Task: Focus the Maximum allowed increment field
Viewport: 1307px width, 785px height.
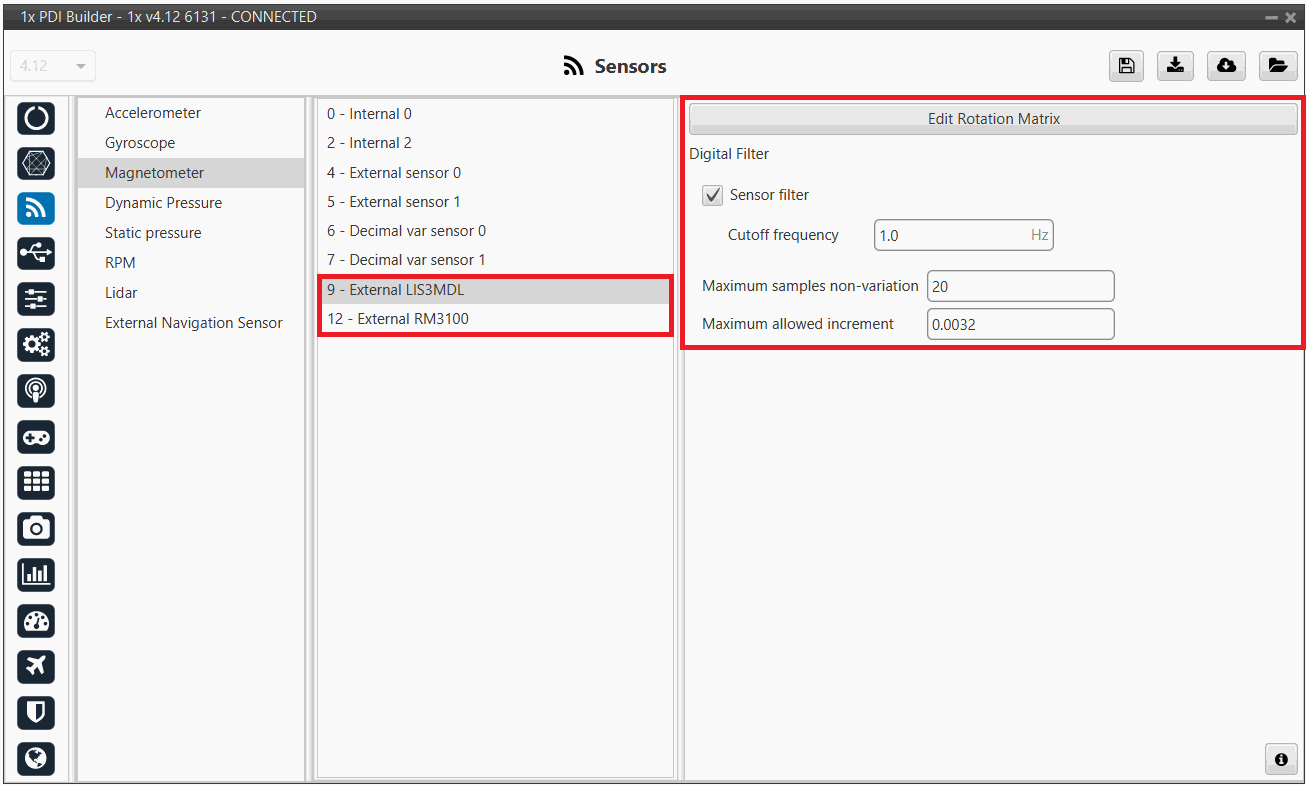Action: pyautogui.click(x=1019, y=324)
